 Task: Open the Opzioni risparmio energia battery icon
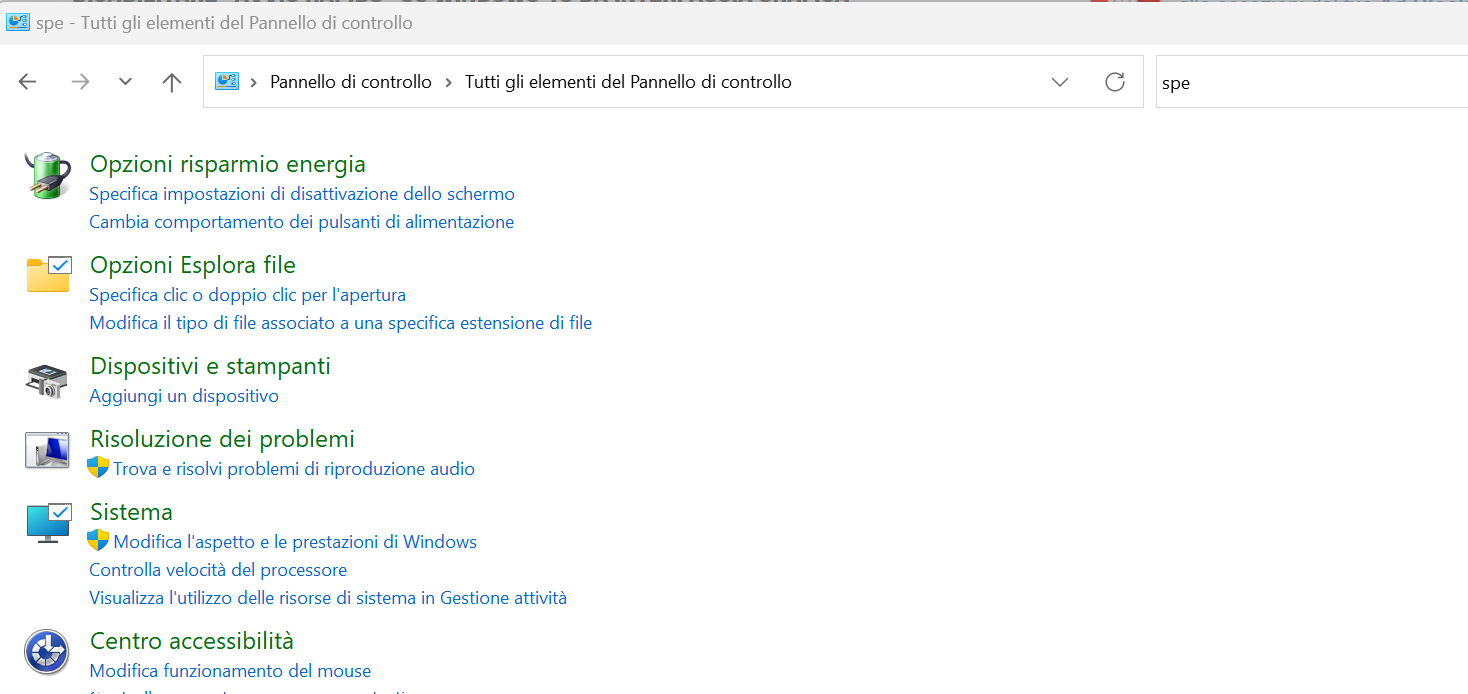[47, 176]
